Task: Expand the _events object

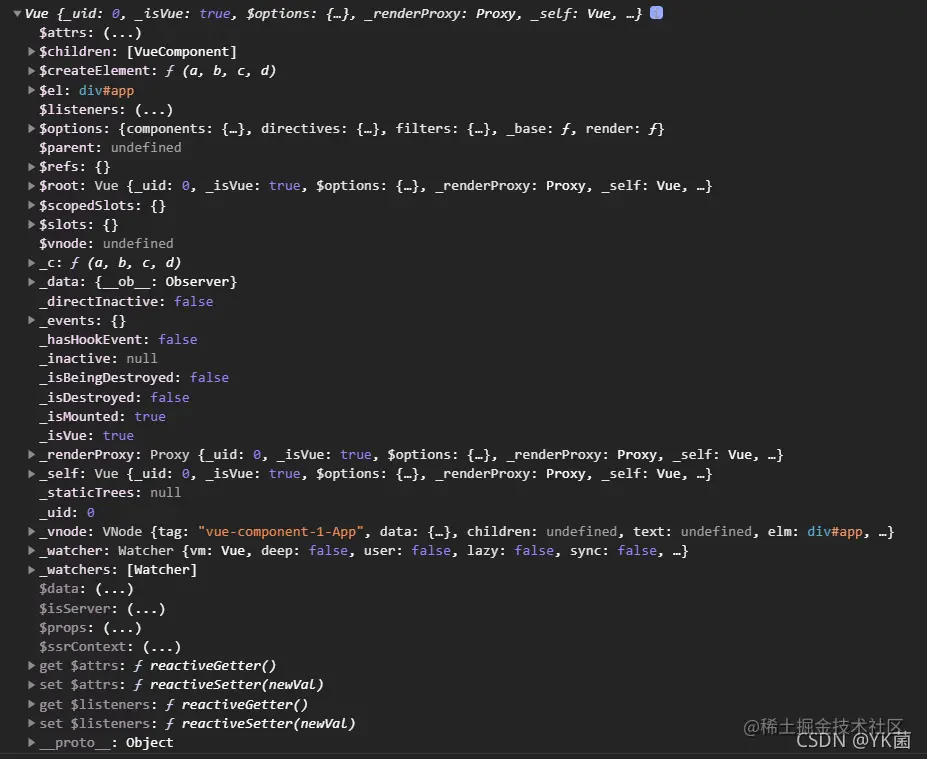Action: [31, 320]
